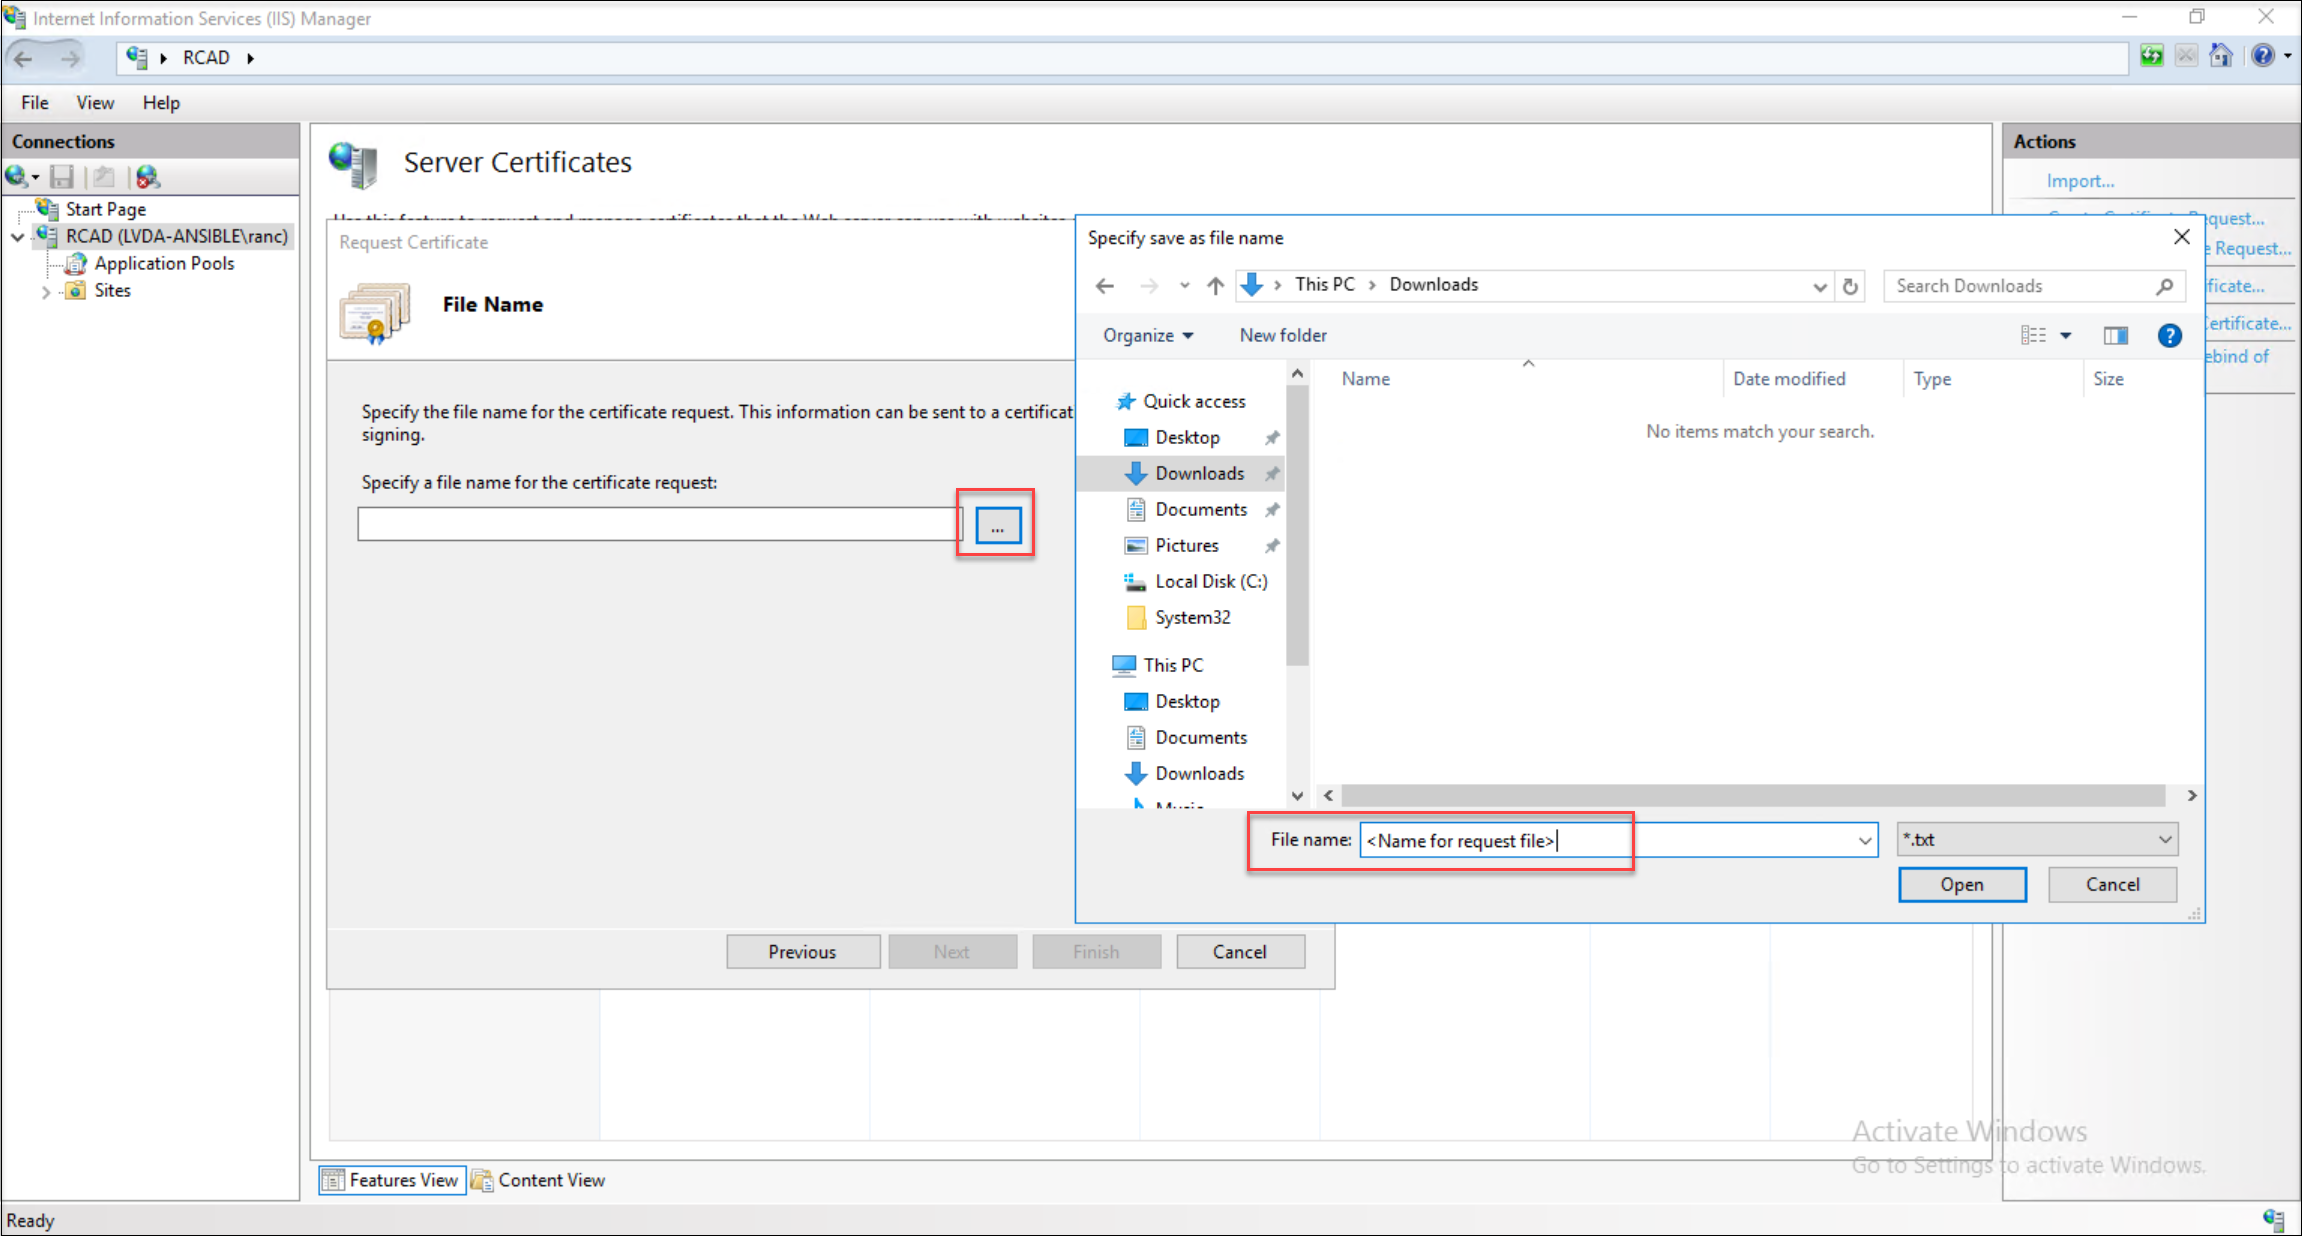Screen dimensions: 2302x1236
Task: Delete connection using the globe with red X icon
Action: (x=148, y=176)
